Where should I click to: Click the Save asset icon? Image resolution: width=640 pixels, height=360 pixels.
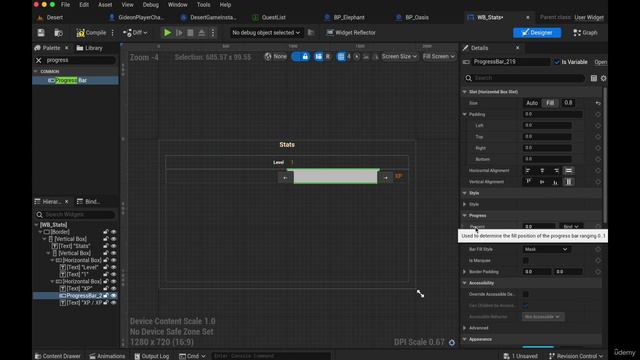(x=41, y=33)
